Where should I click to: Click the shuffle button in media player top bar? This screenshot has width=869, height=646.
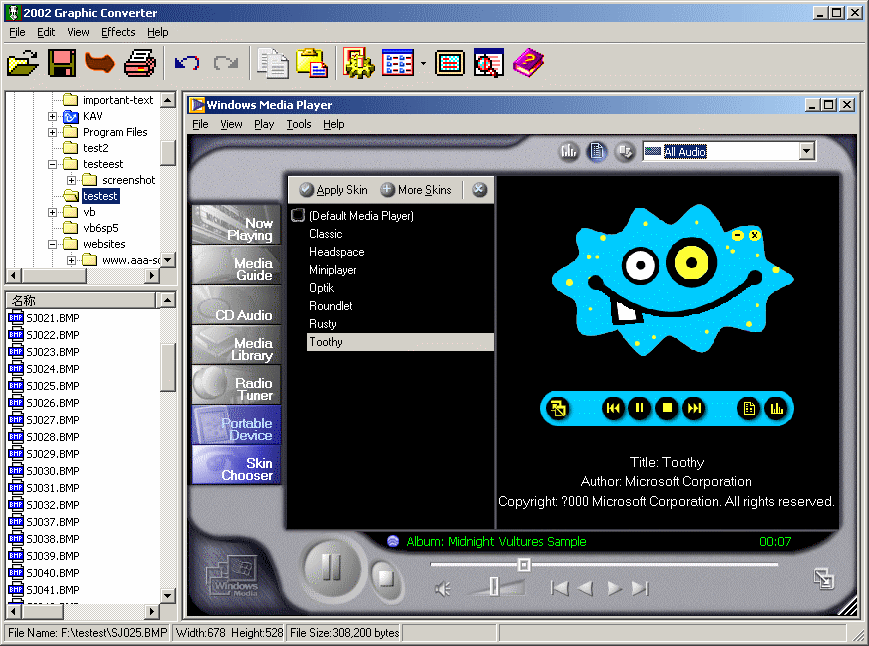click(625, 151)
